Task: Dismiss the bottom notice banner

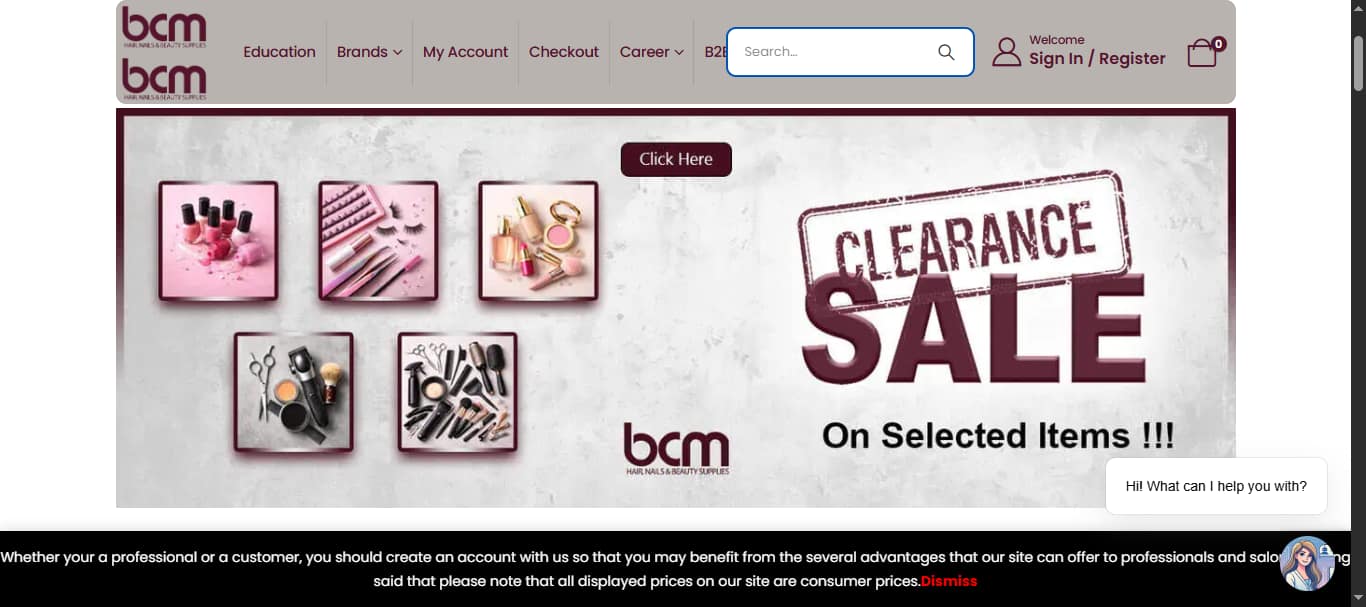Action: pos(949,581)
